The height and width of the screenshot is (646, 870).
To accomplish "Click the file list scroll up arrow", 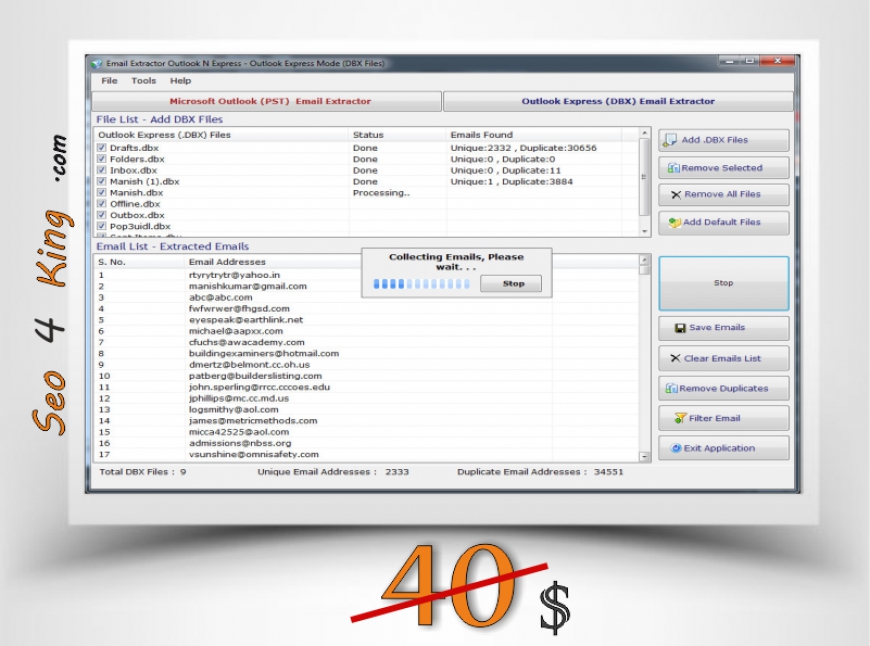I will pos(644,133).
